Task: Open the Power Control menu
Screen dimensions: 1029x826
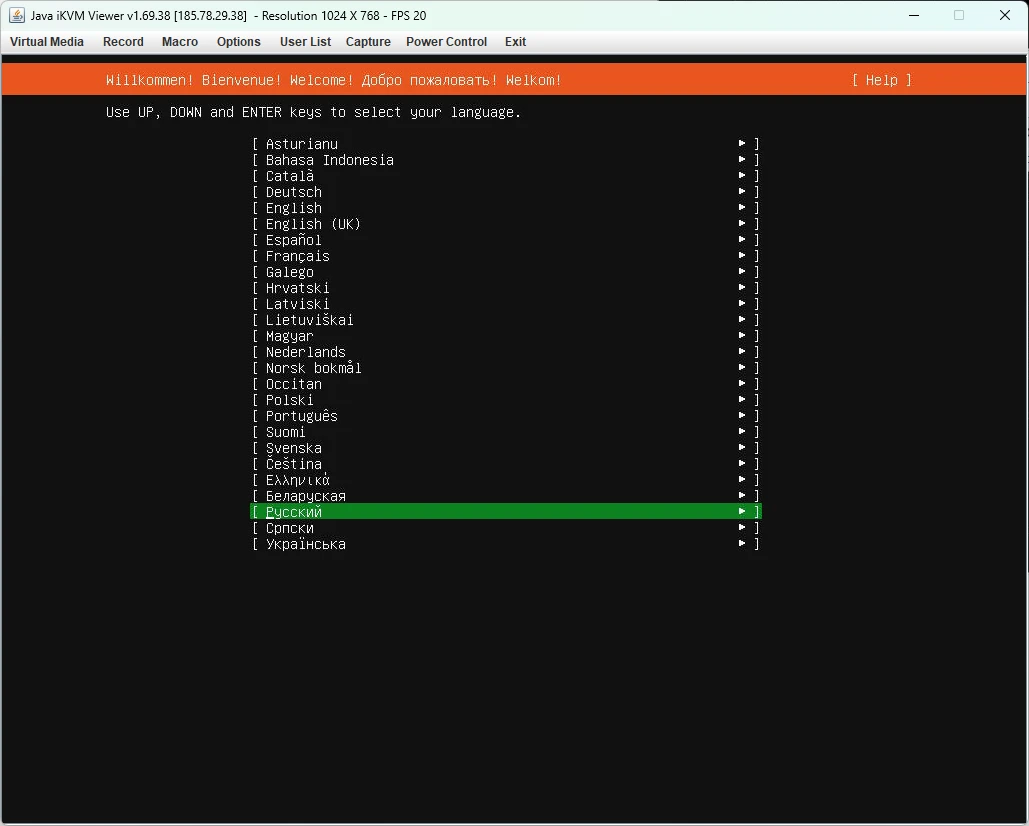Action: pyautogui.click(x=446, y=42)
